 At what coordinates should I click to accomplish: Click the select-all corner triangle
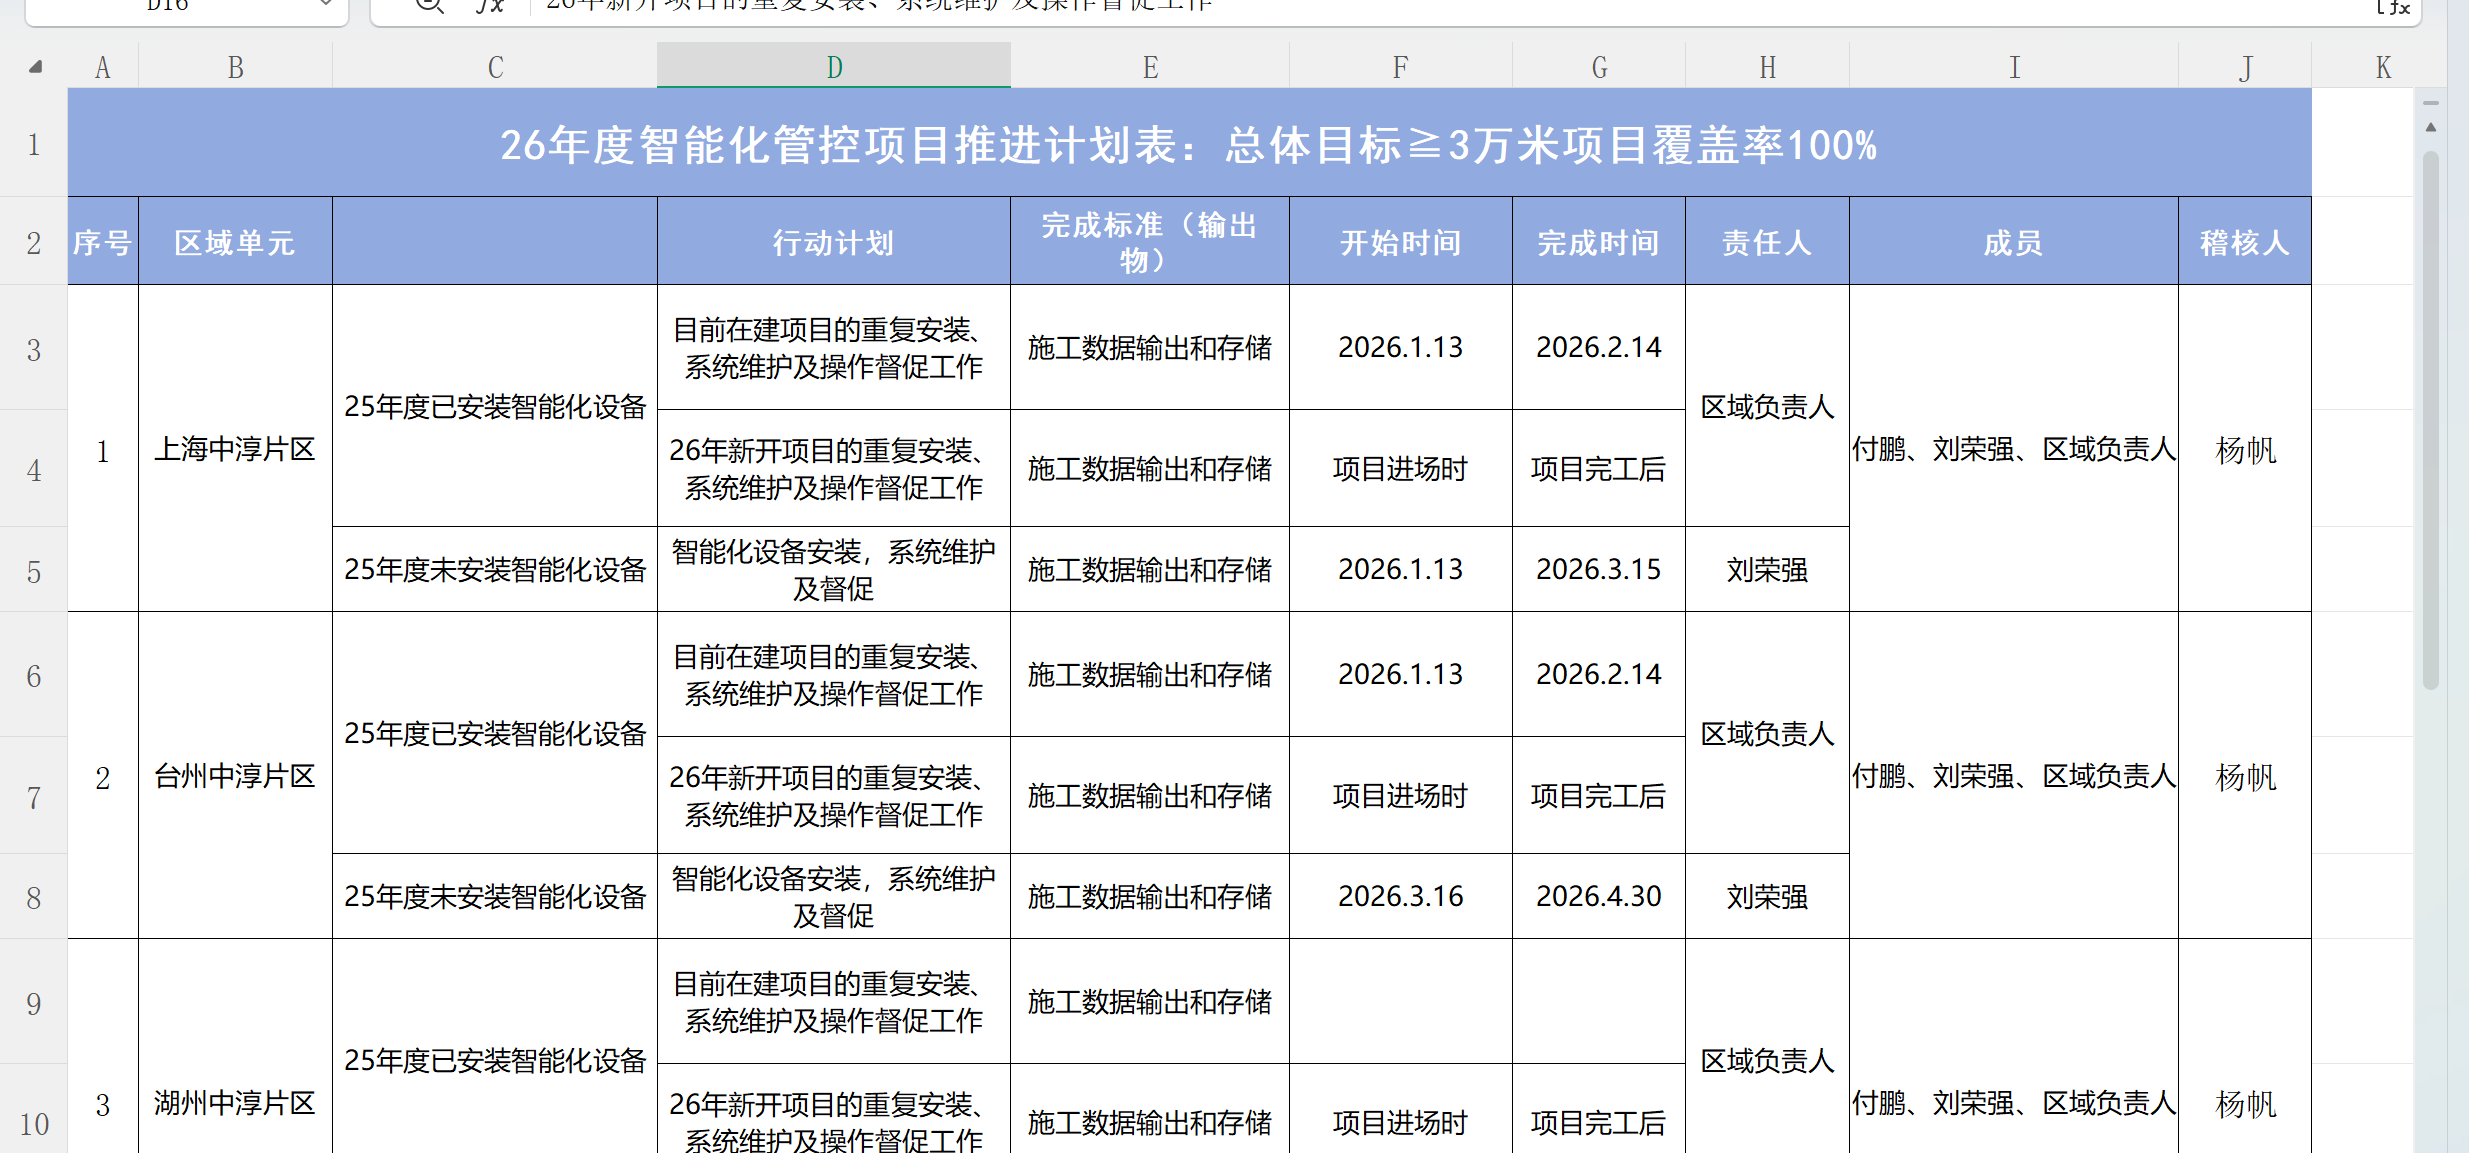[x=36, y=67]
